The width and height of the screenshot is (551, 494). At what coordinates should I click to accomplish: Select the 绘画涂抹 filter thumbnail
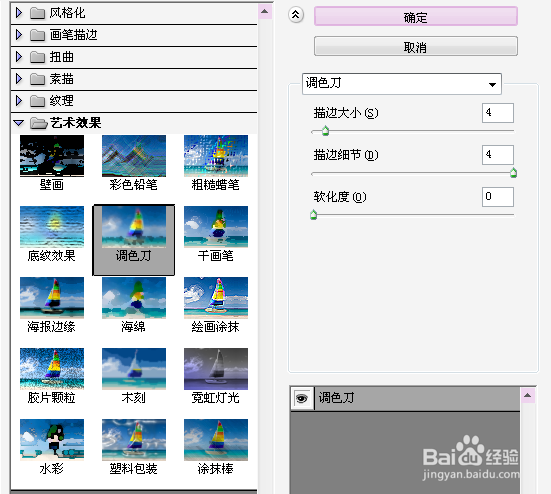point(216,298)
